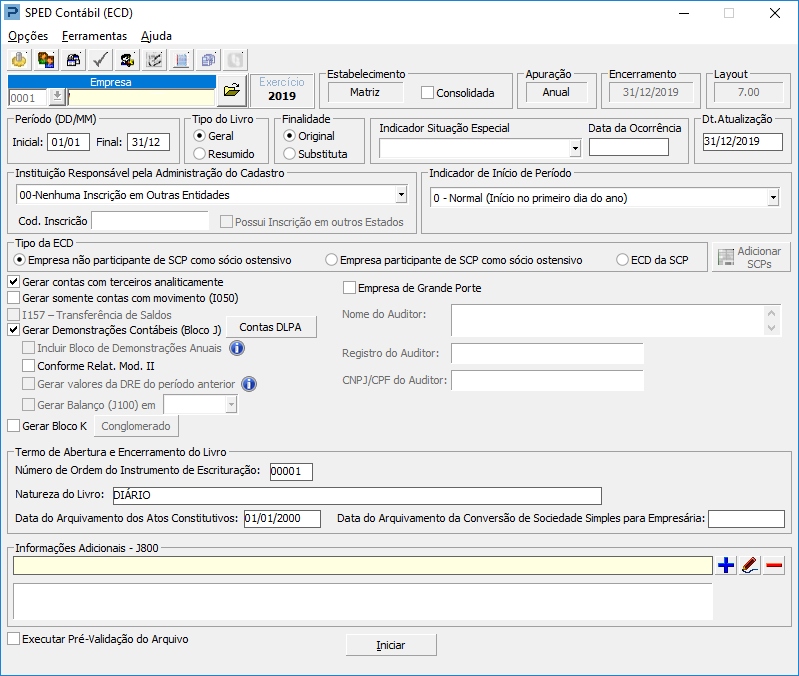Click the Empresa code field 0001
799x676 pixels.
pos(28,97)
